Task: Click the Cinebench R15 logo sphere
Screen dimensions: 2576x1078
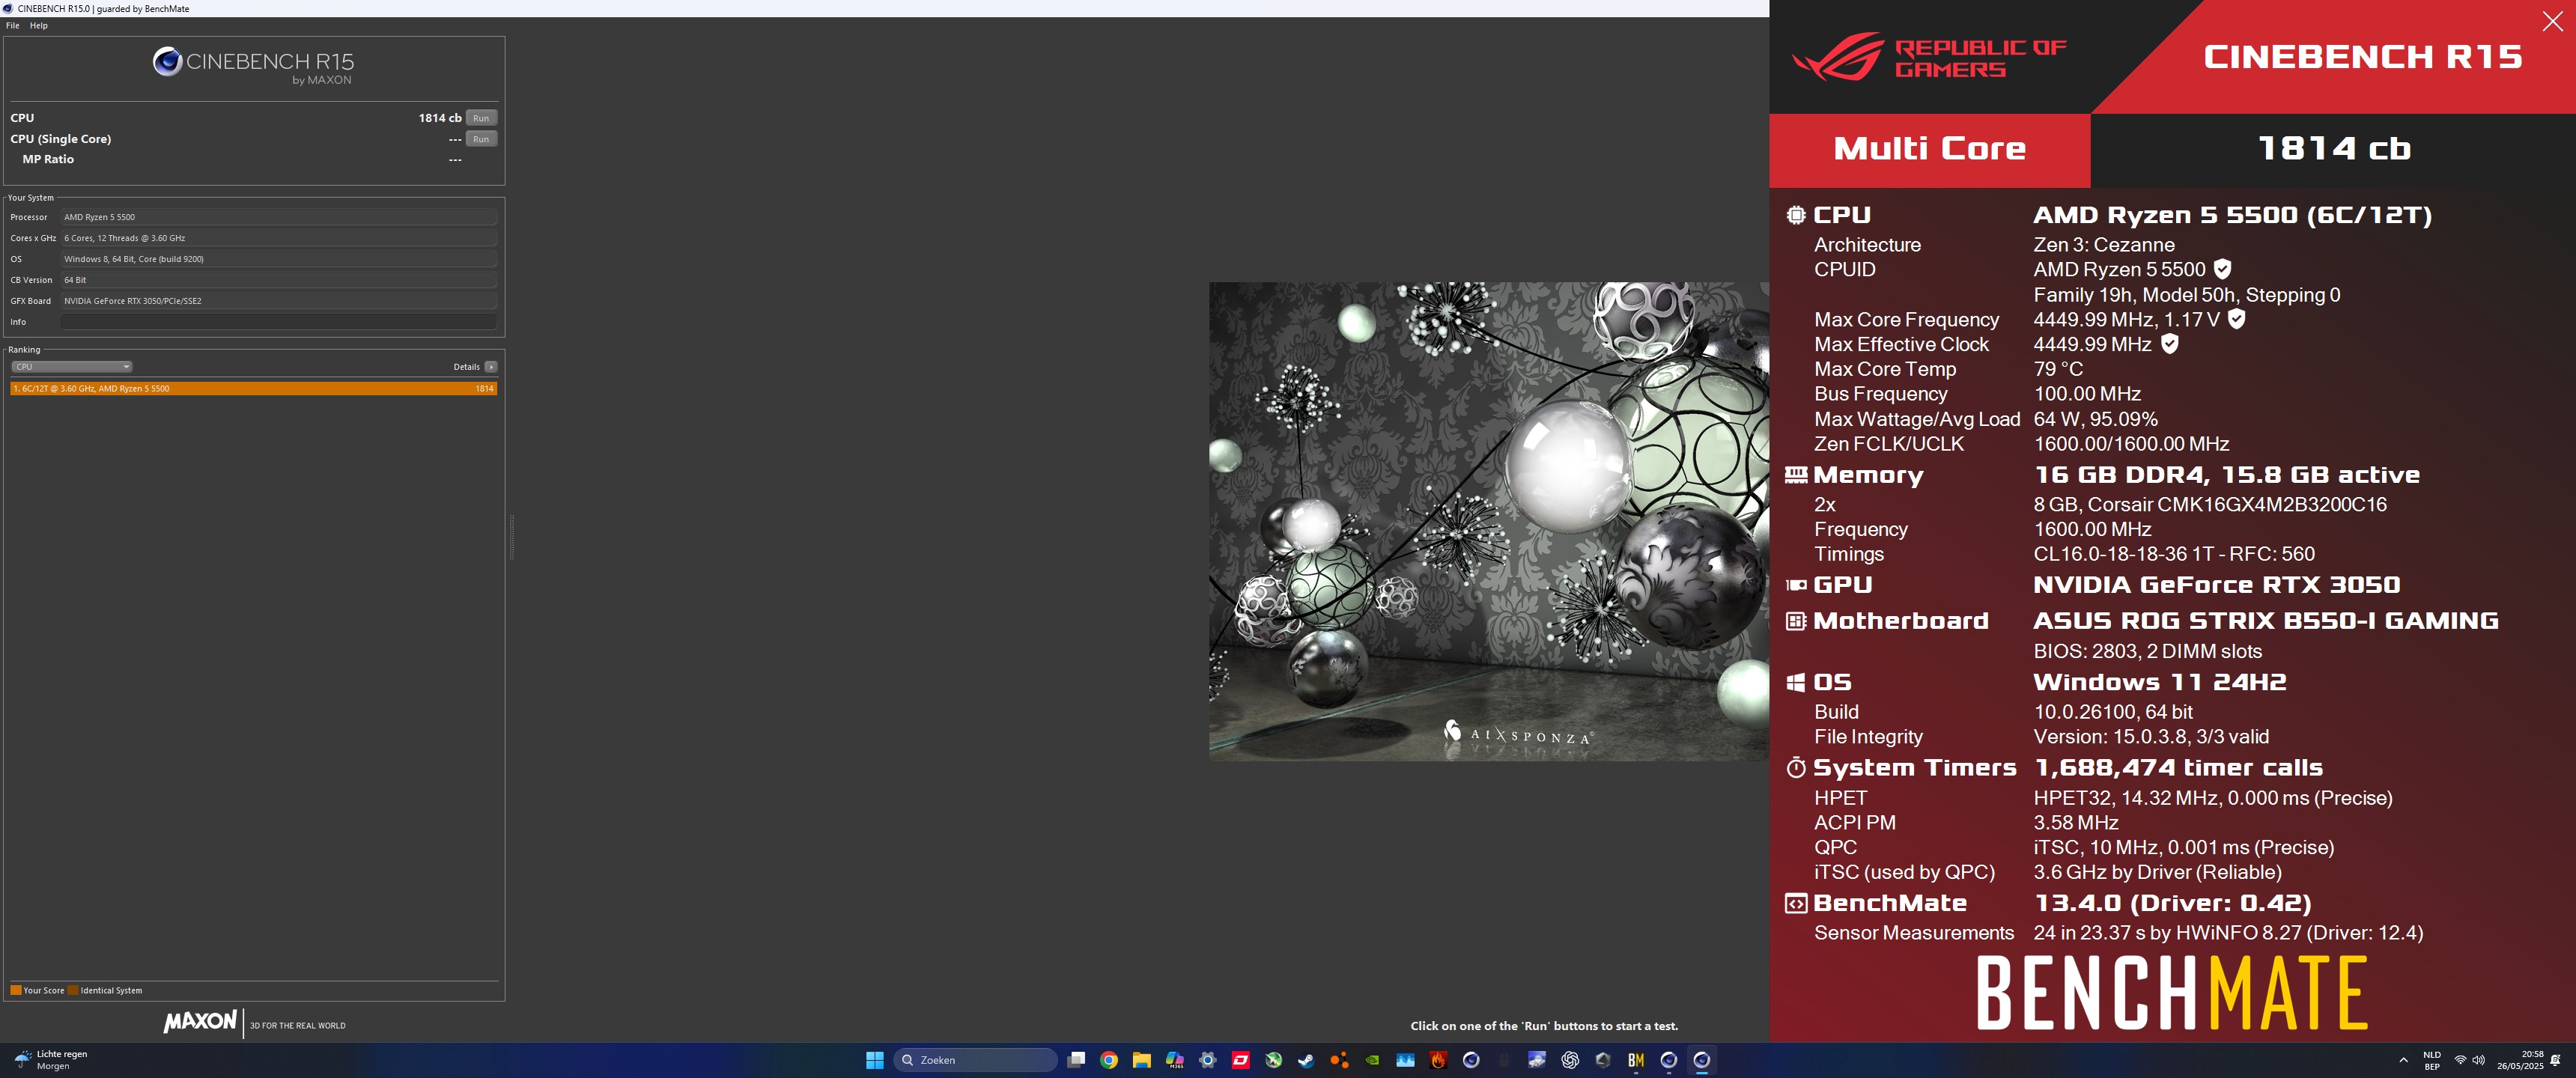Action: coord(167,62)
